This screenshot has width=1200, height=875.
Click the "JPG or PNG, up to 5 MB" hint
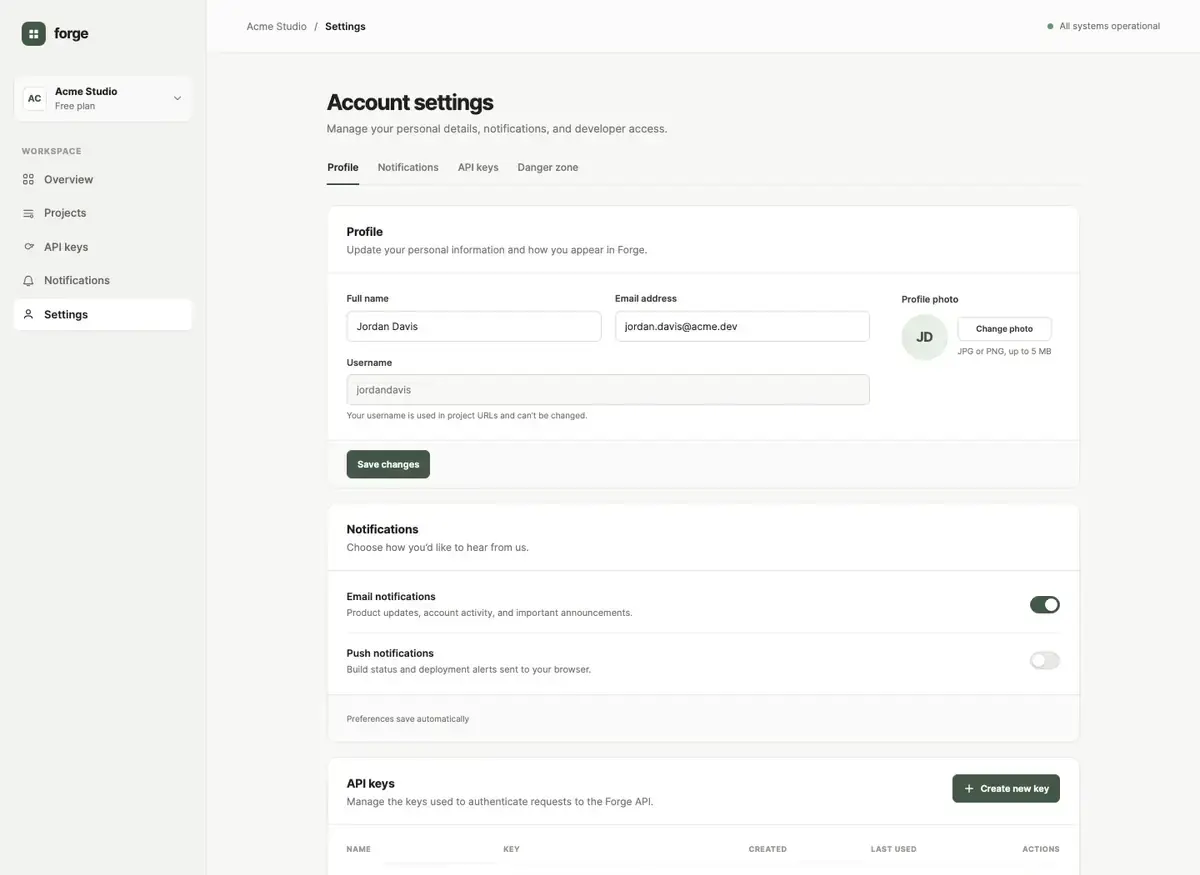point(1005,351)
